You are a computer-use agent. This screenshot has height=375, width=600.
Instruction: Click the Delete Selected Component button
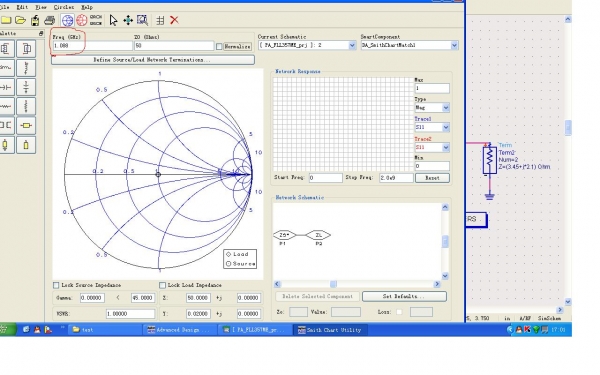coord(317,297)
